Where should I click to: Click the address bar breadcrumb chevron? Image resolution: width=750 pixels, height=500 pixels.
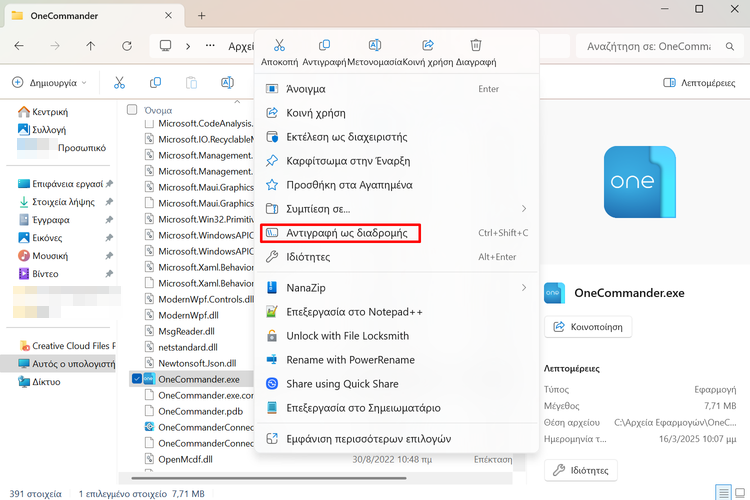tap(188, 46)
